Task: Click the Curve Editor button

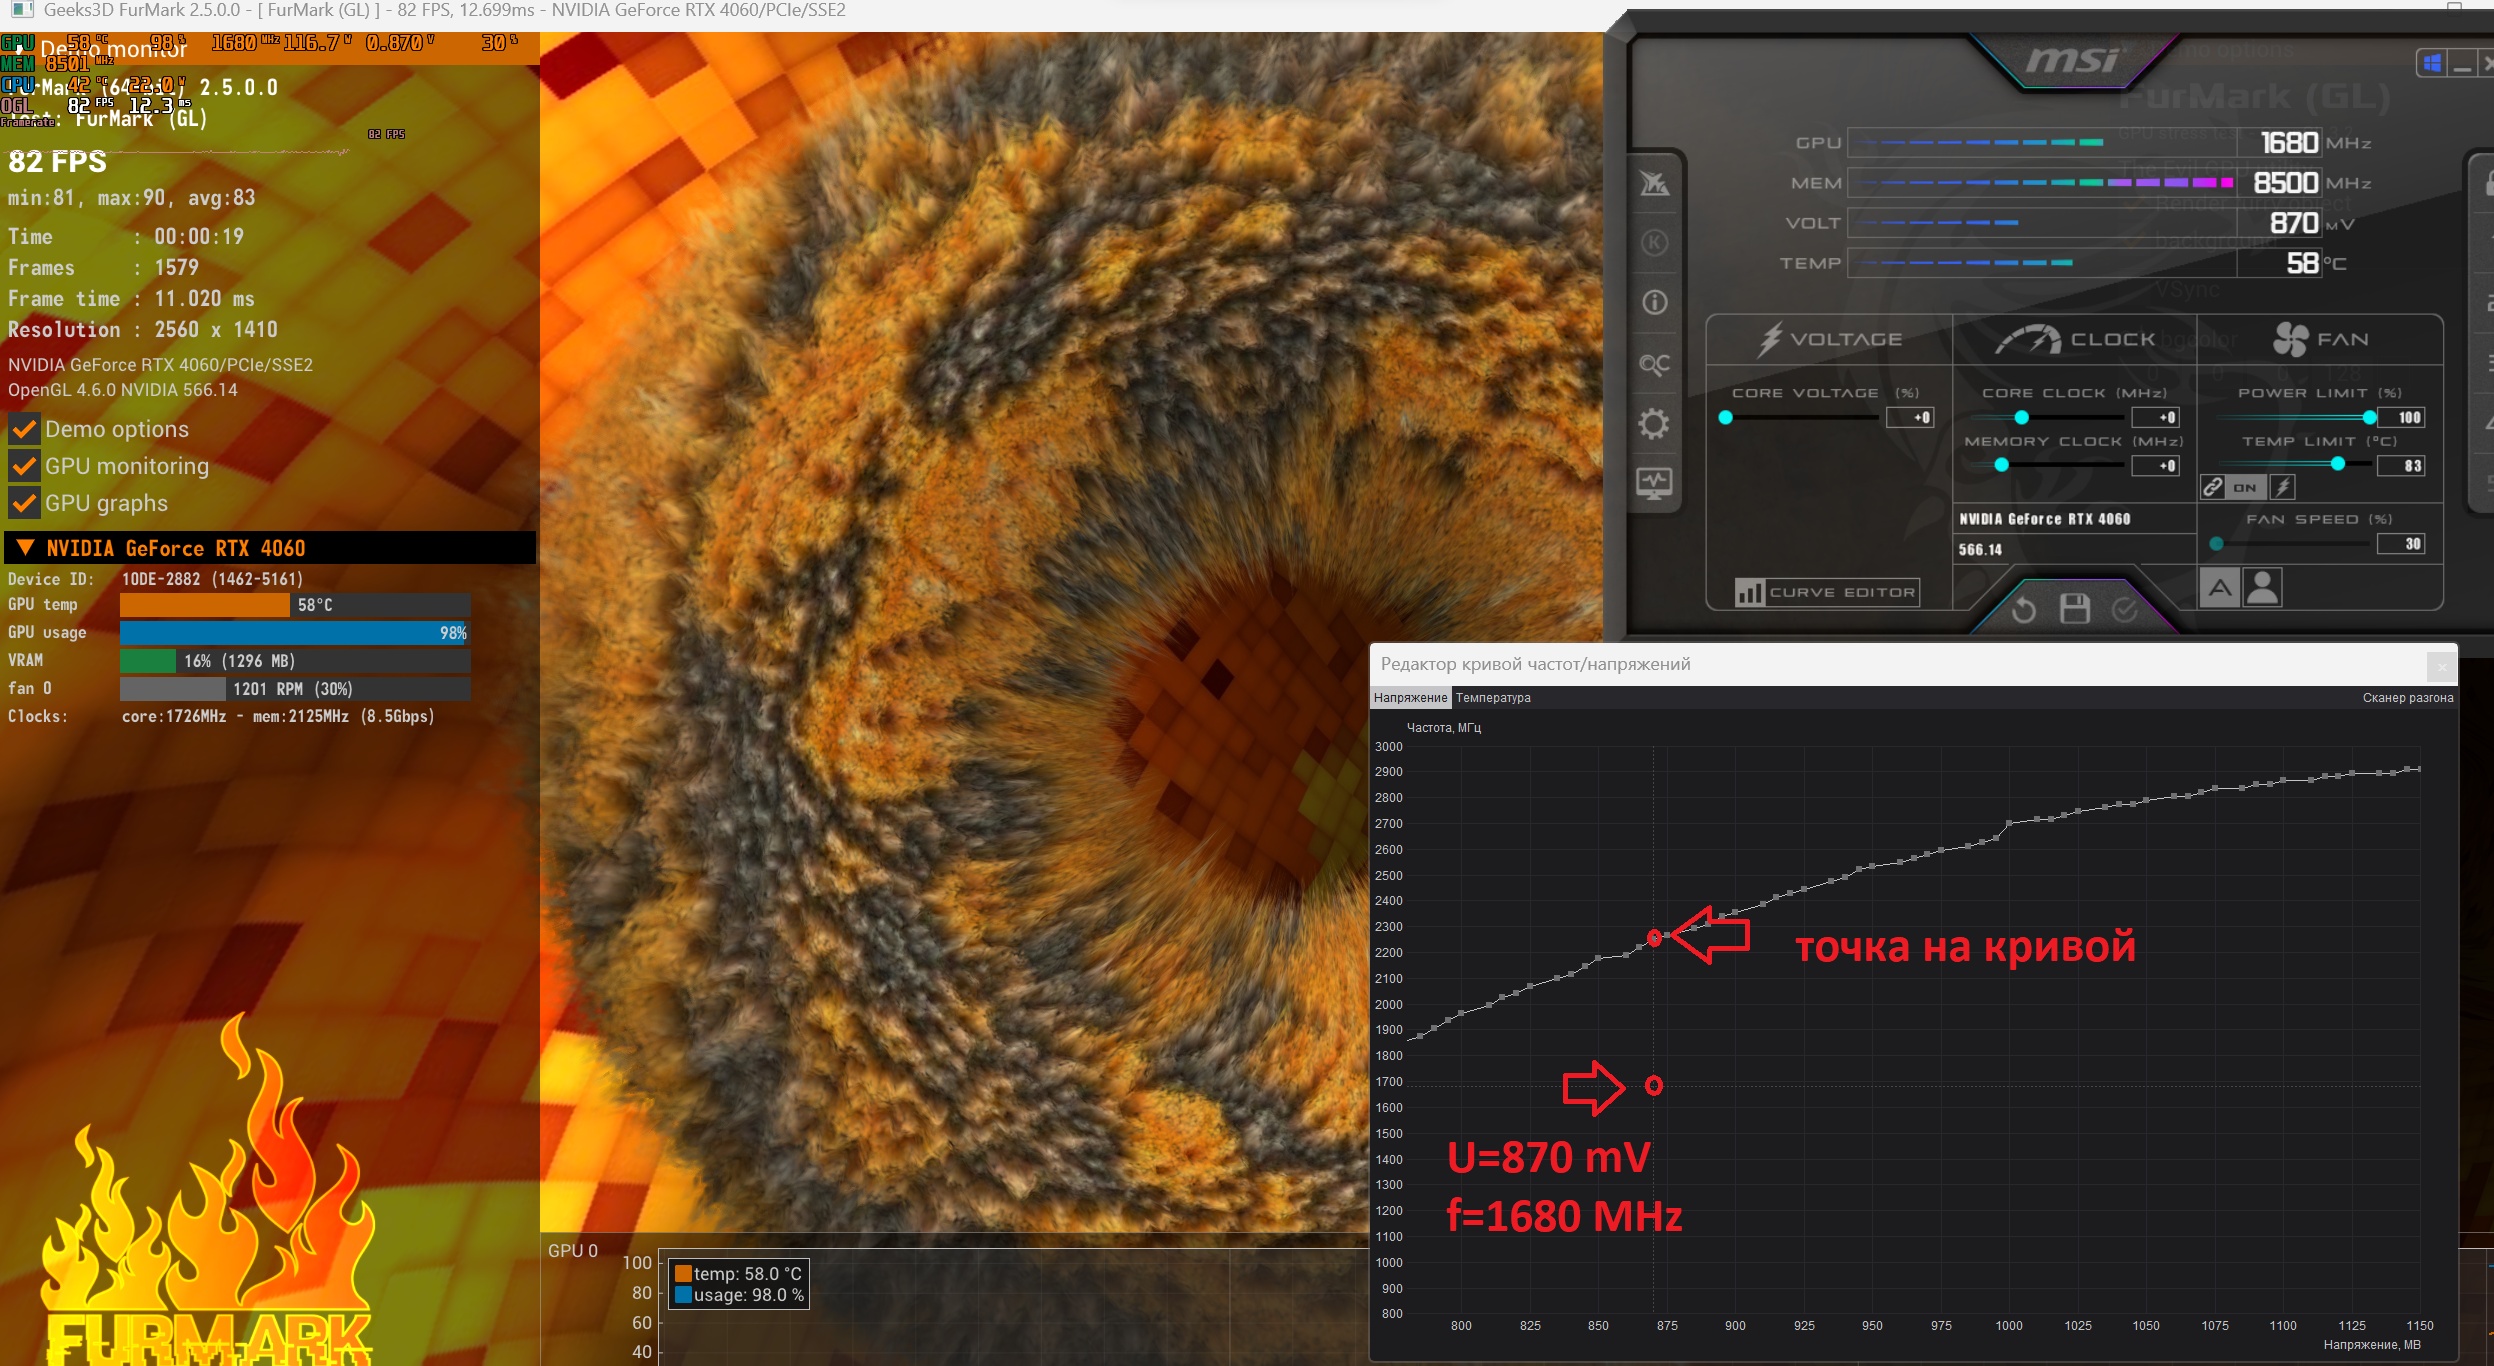Action: tap(1827, 592)
